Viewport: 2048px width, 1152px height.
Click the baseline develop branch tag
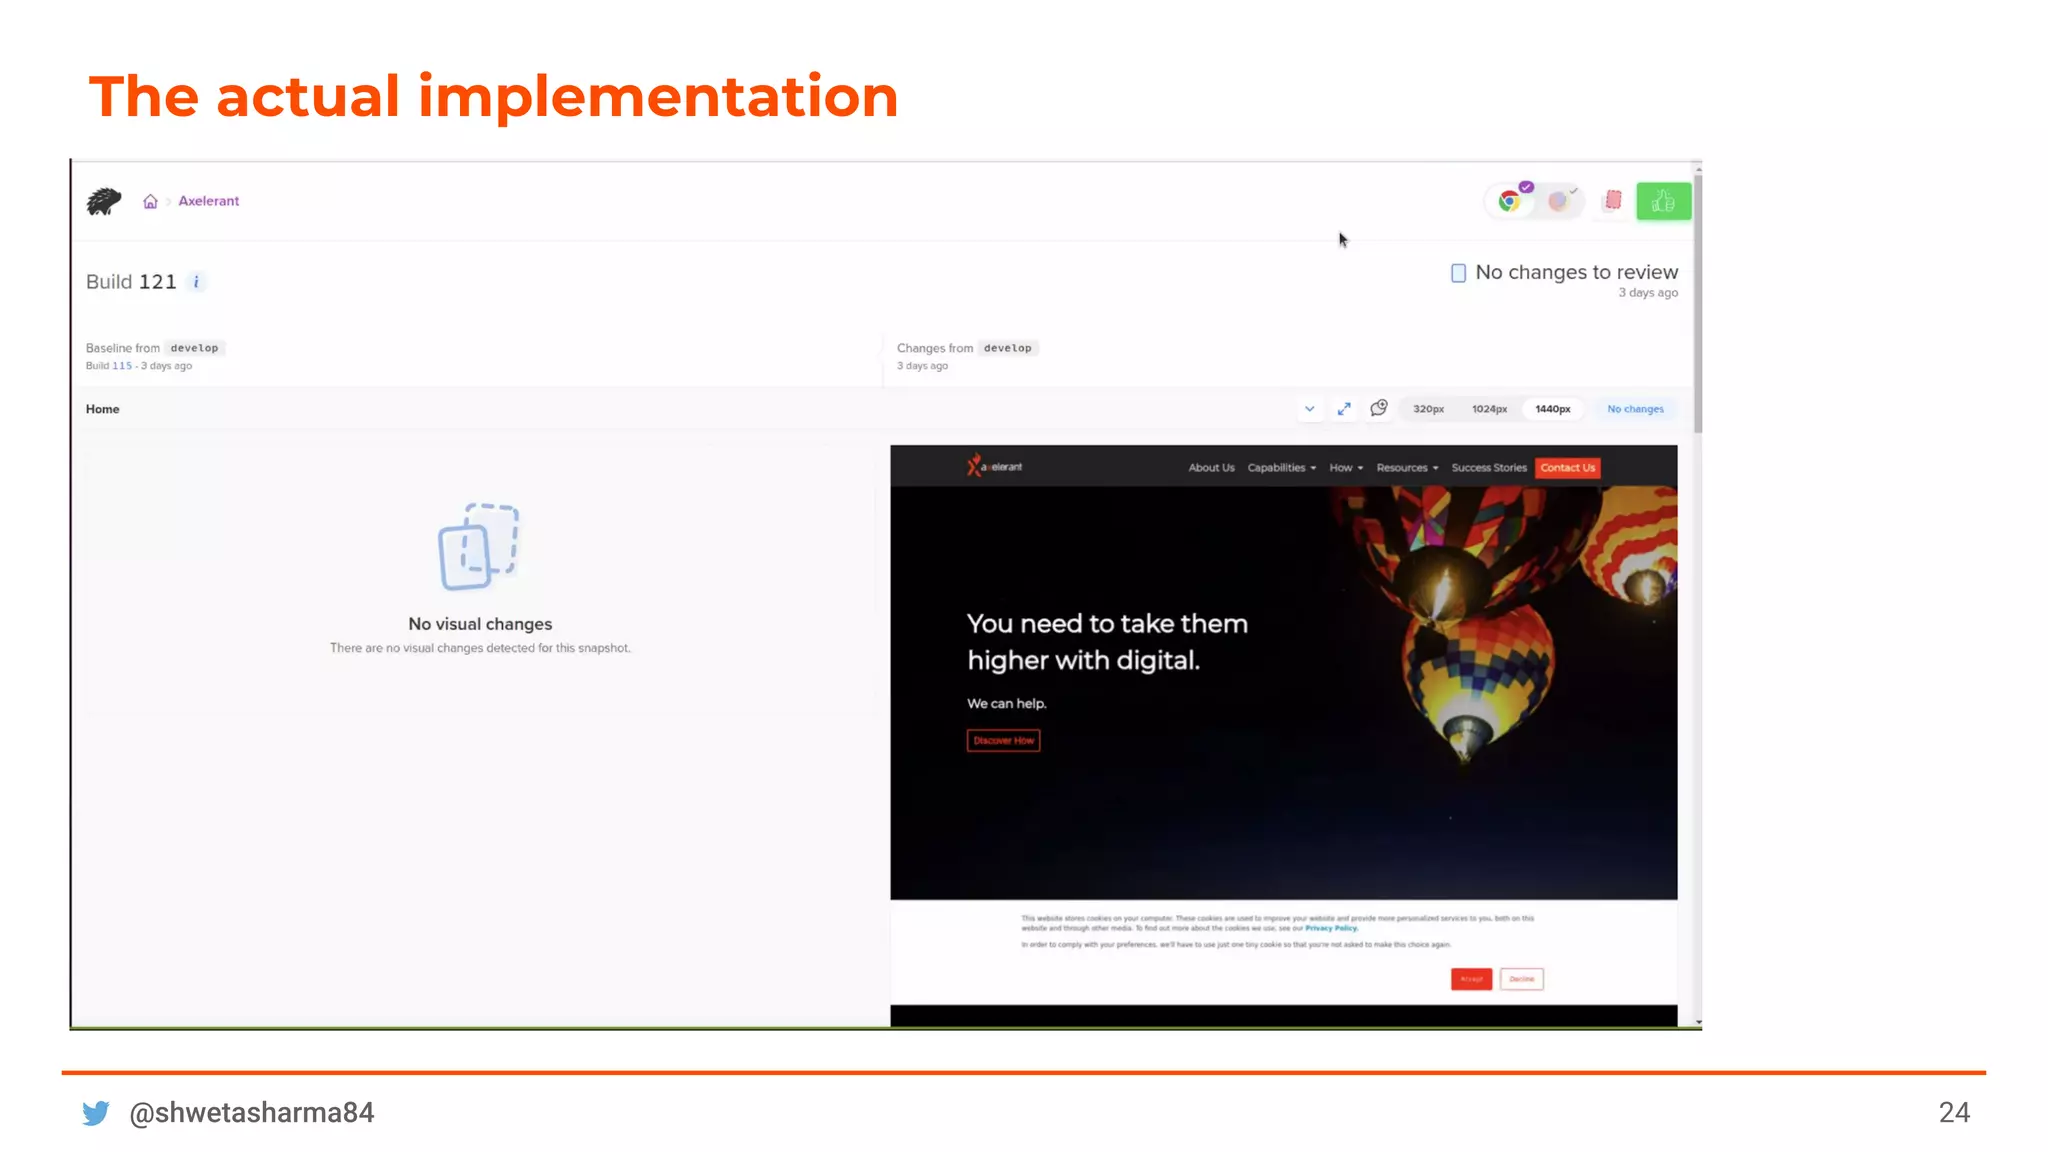[x=194, y=348]
